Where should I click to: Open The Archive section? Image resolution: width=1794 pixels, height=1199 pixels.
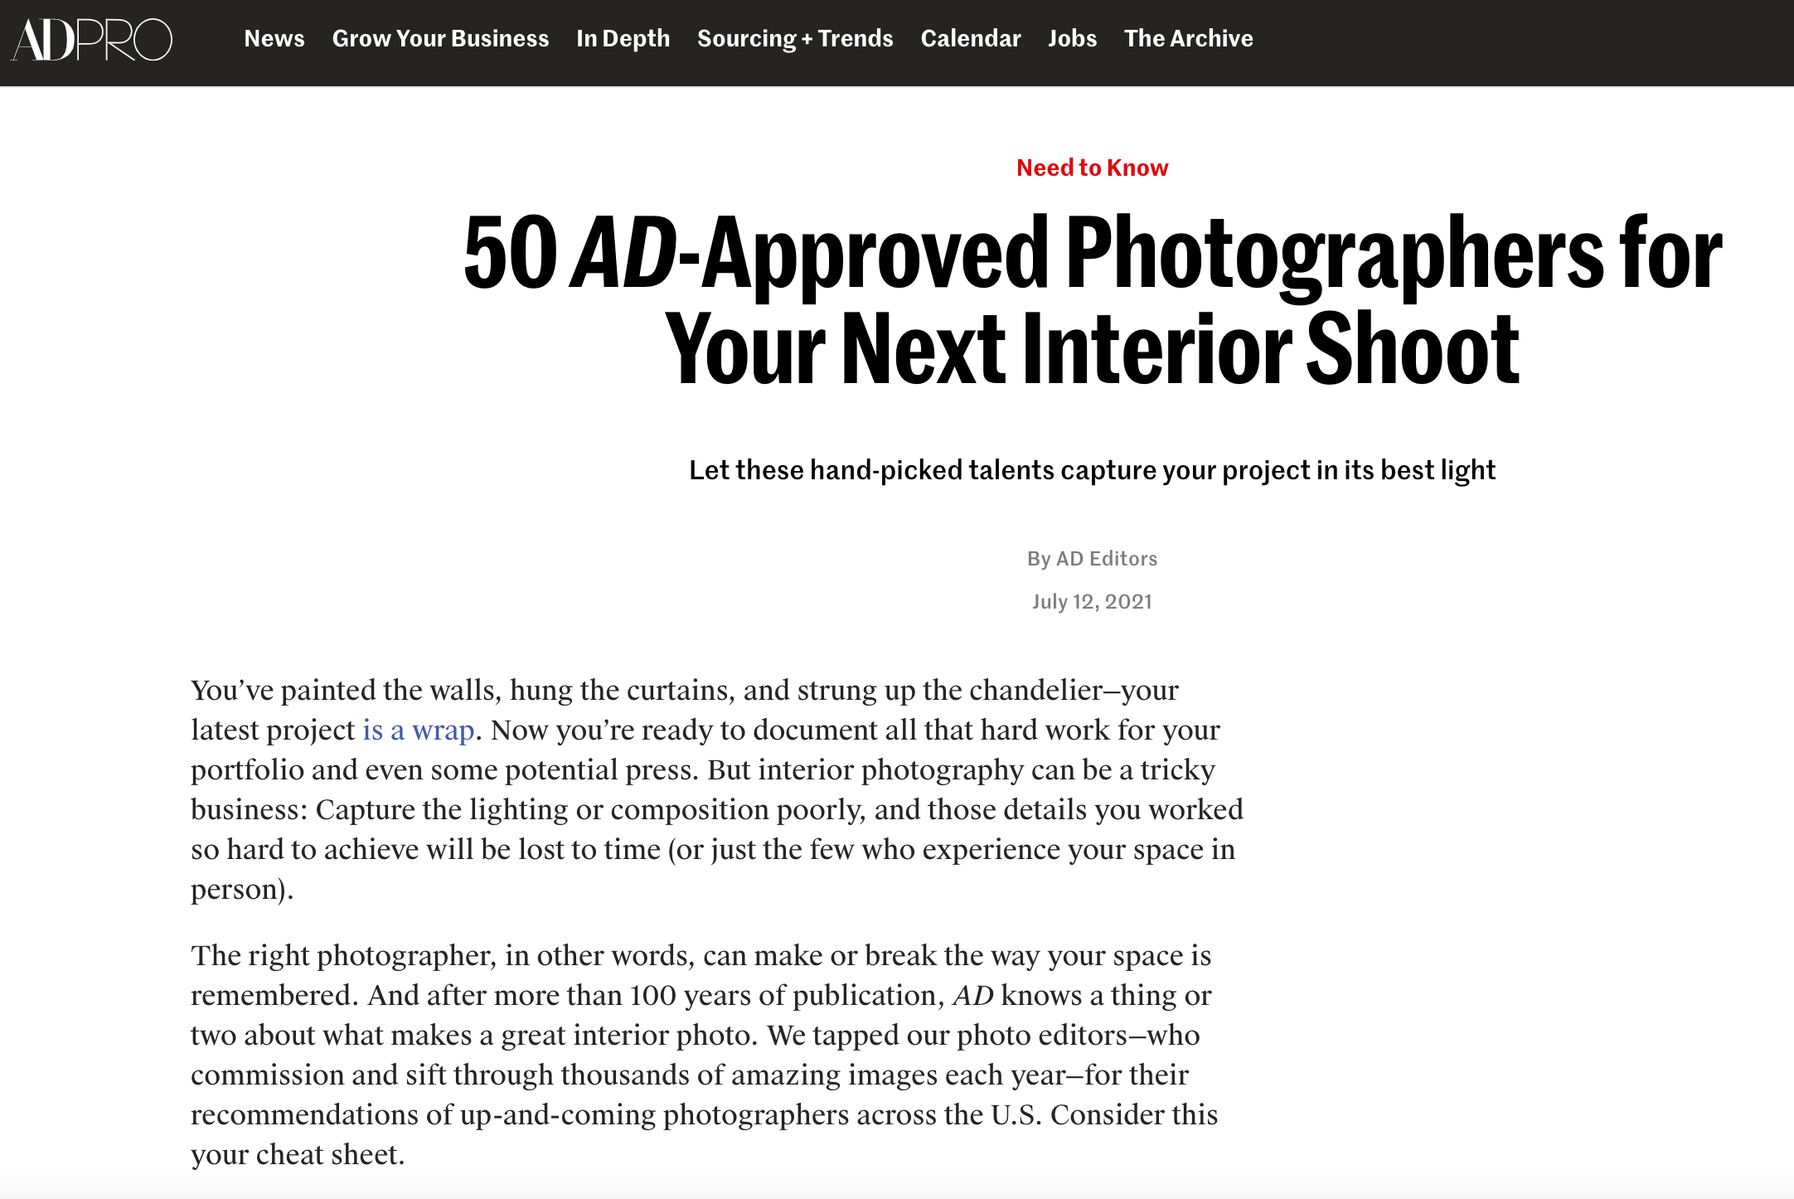point(1188,39)
